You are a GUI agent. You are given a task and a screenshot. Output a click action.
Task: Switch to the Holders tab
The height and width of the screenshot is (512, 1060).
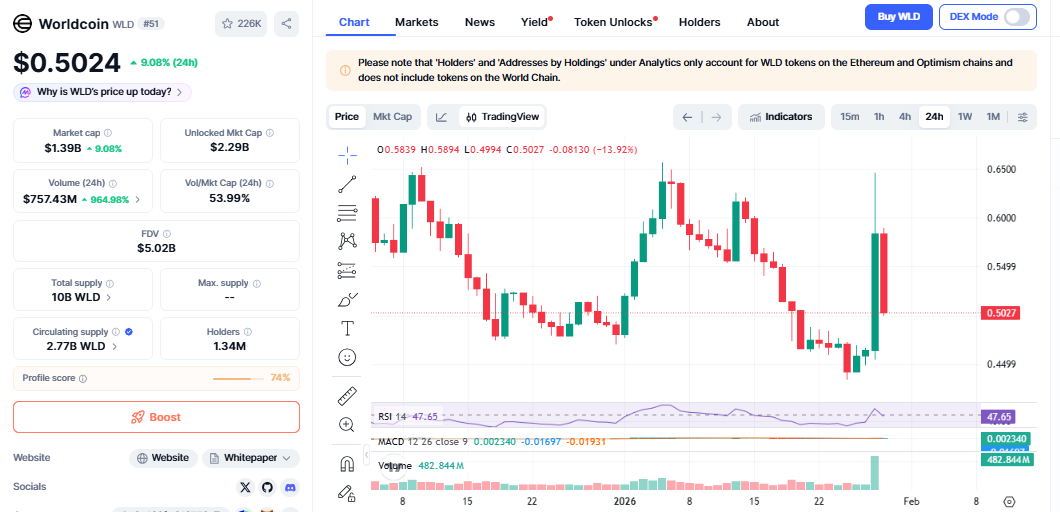point(699,22)
